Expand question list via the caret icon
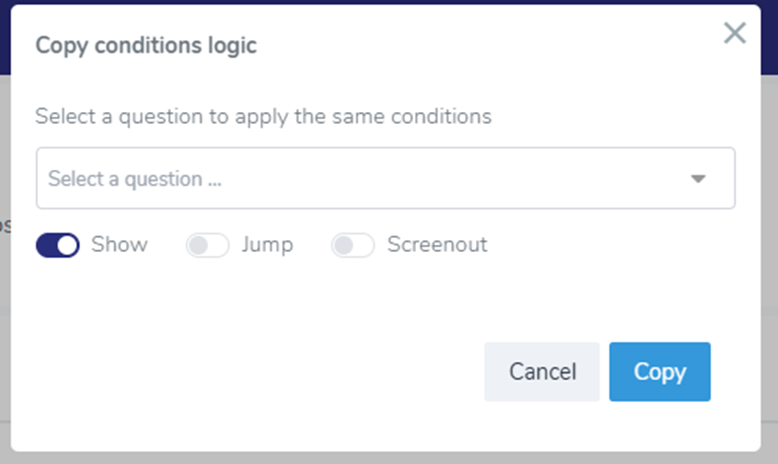 698,179
